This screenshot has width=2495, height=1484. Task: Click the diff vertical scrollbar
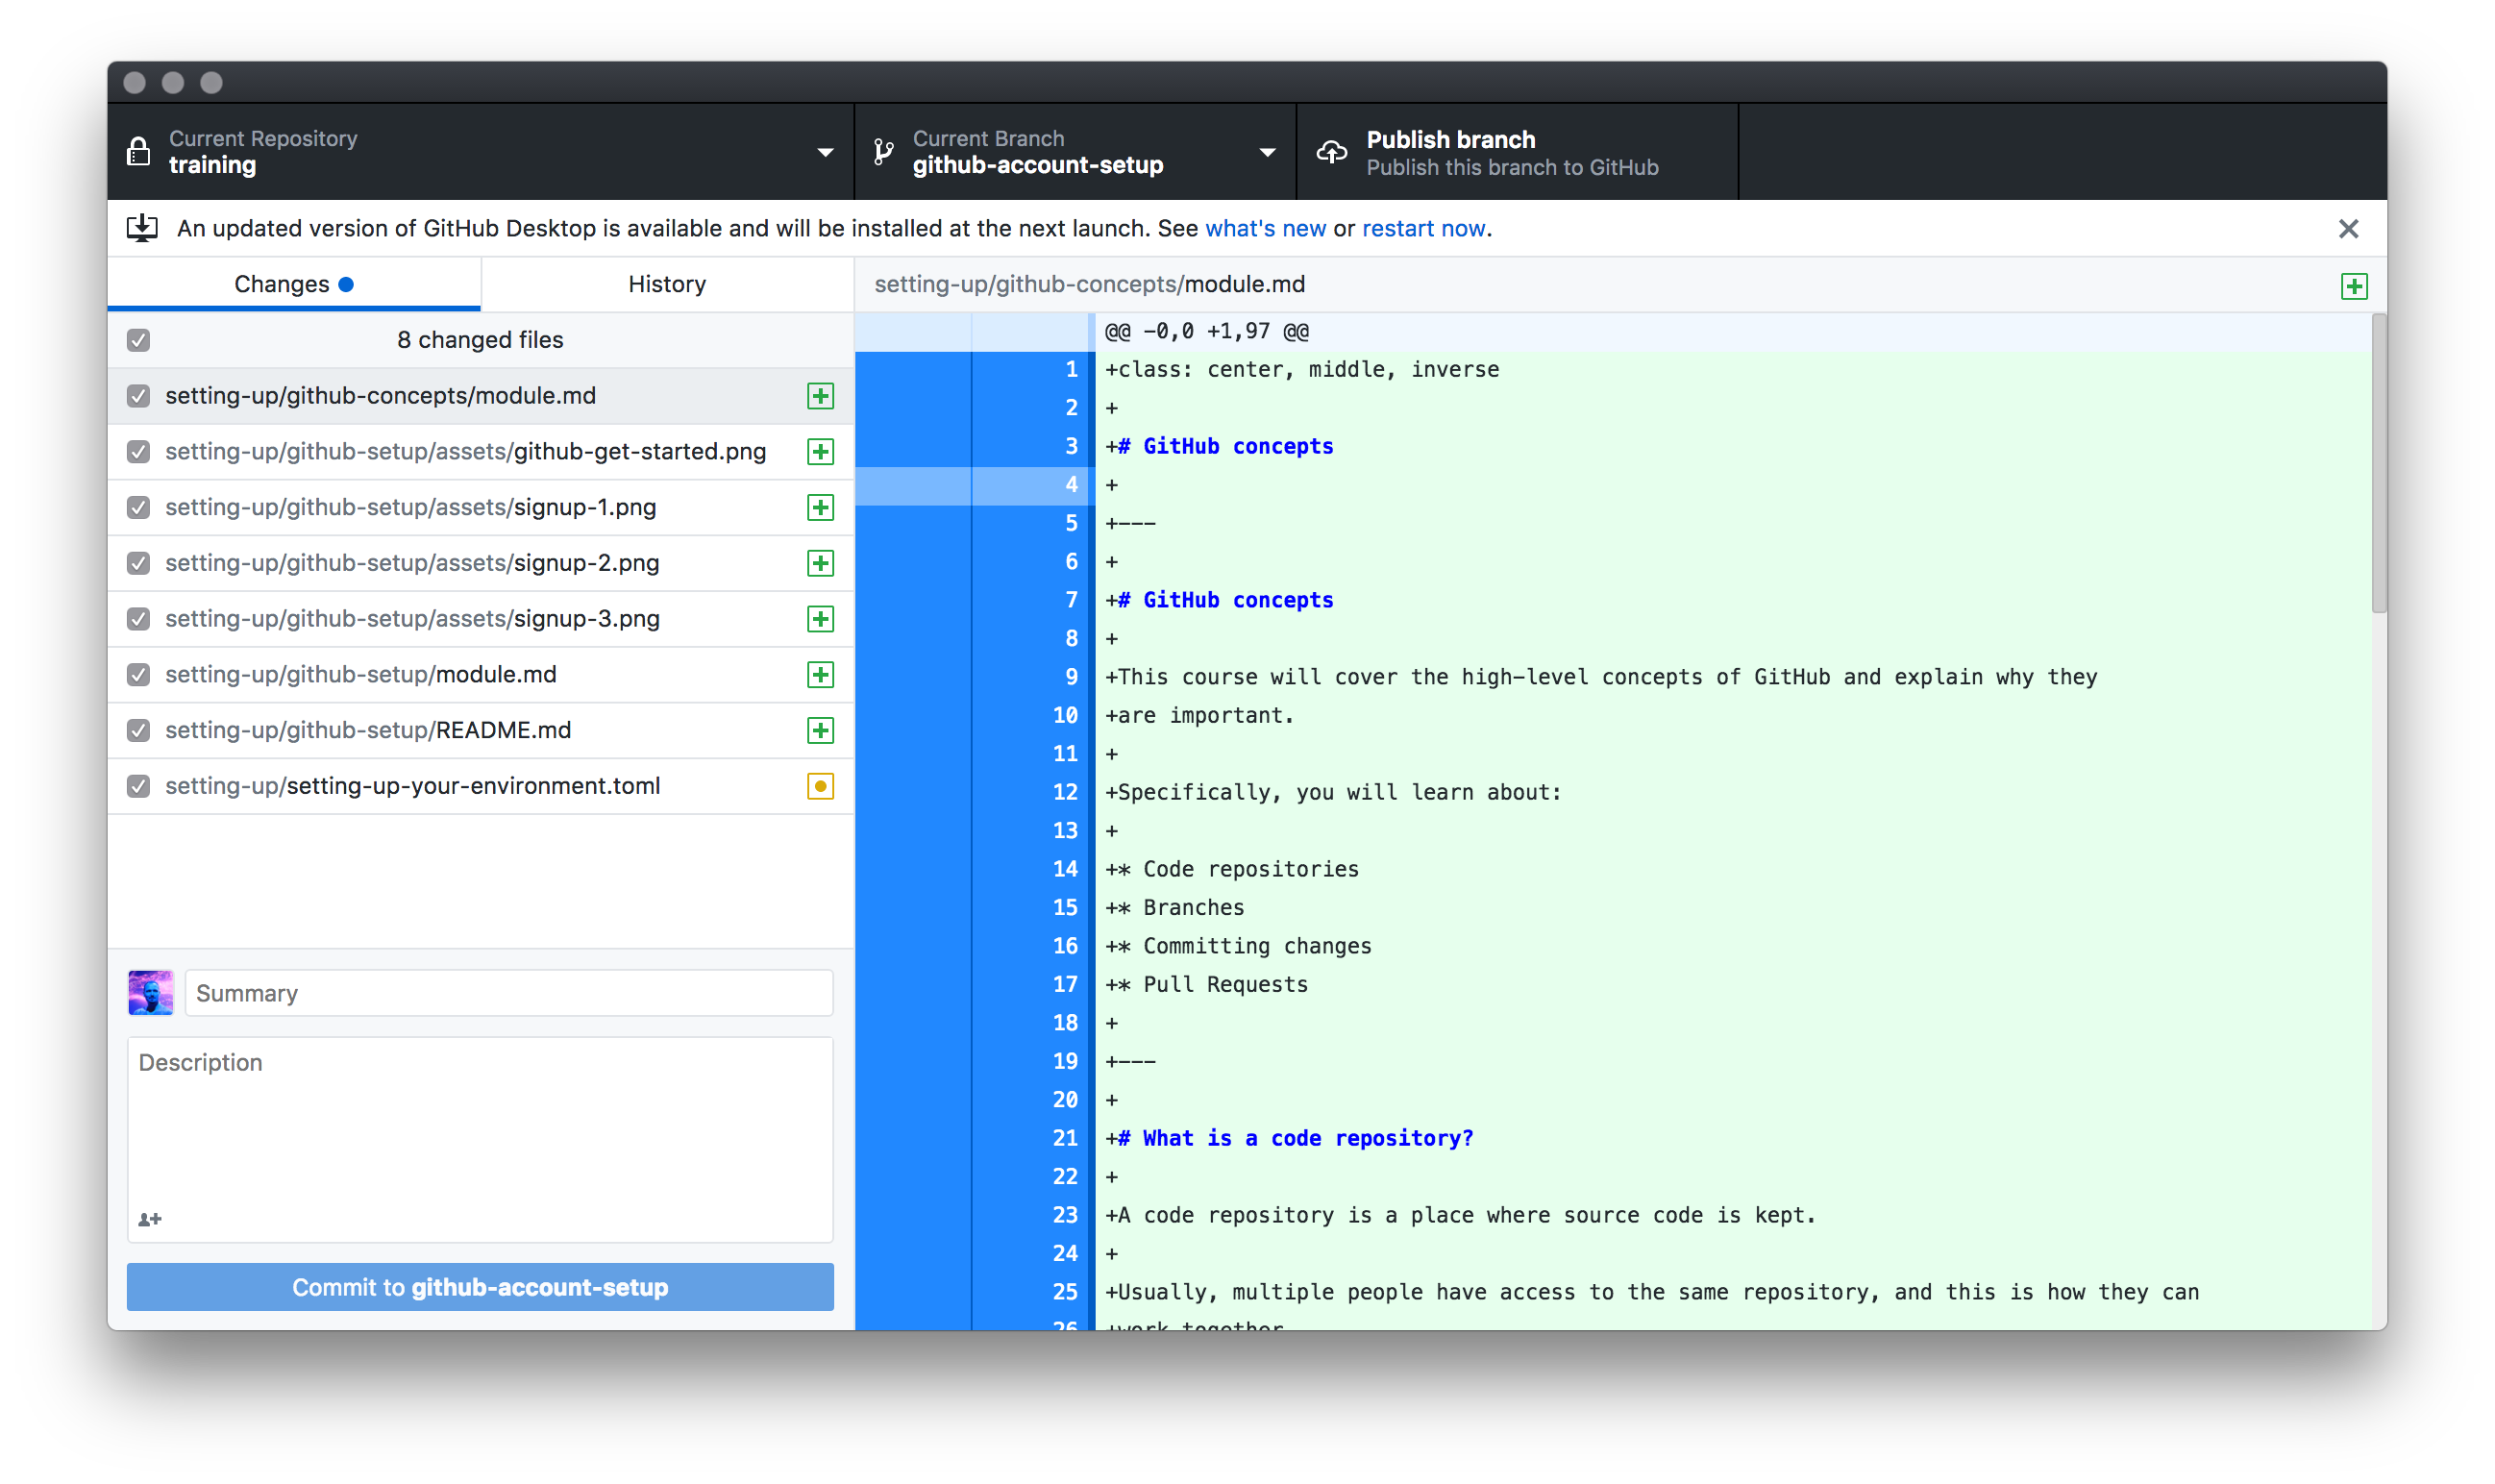[x=2378, y=464]
